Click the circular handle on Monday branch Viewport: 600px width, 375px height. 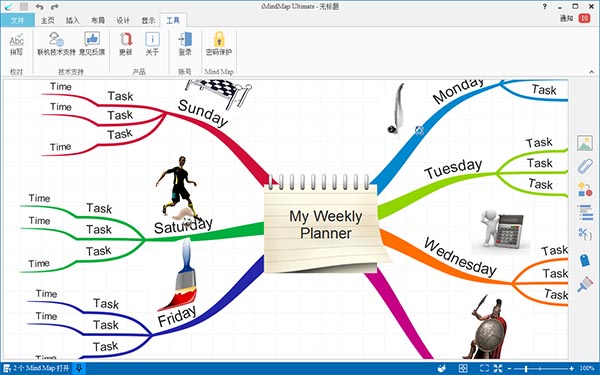point(419,130)
